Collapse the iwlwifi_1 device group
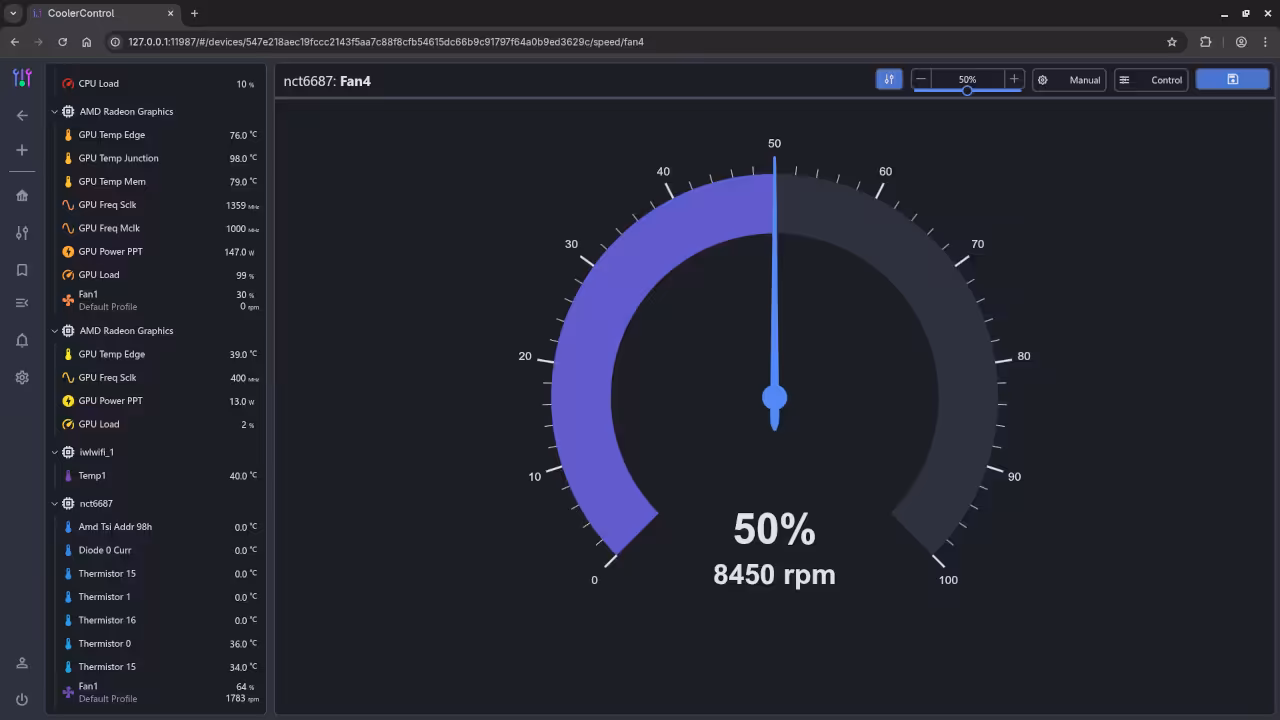This screenshot has height=720, width=1280. click(x=55, y=452)
